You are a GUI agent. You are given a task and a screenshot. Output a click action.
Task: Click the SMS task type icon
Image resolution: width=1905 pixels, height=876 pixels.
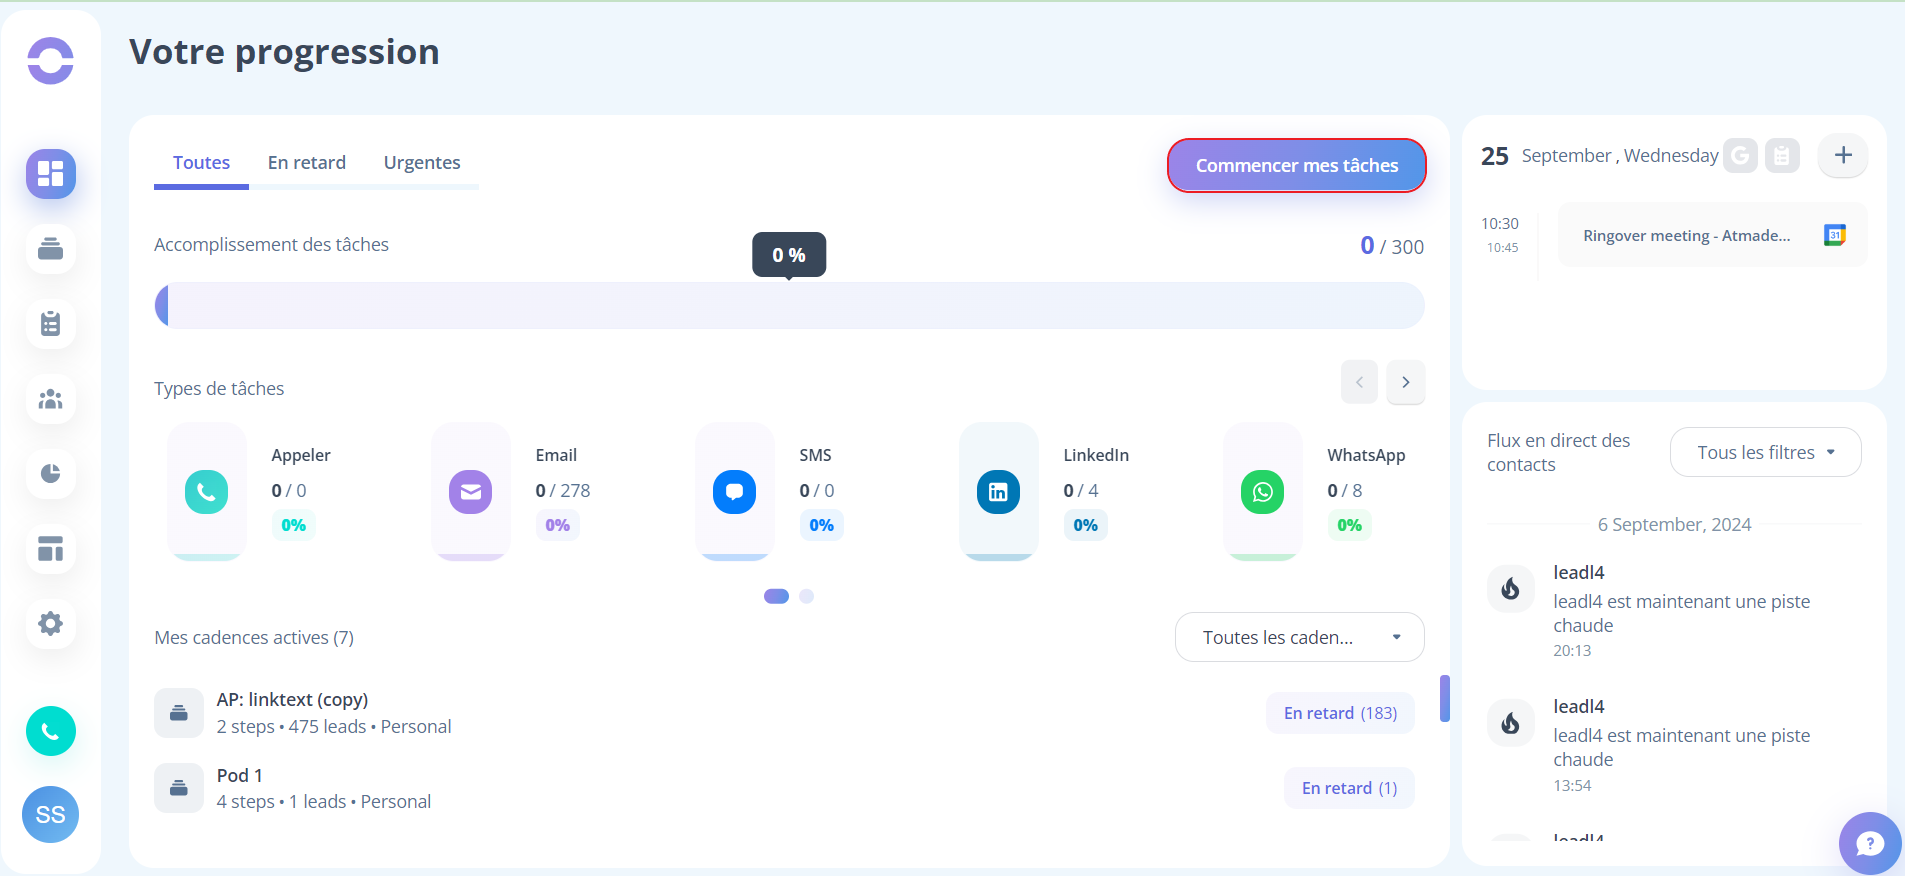[735, 492]
